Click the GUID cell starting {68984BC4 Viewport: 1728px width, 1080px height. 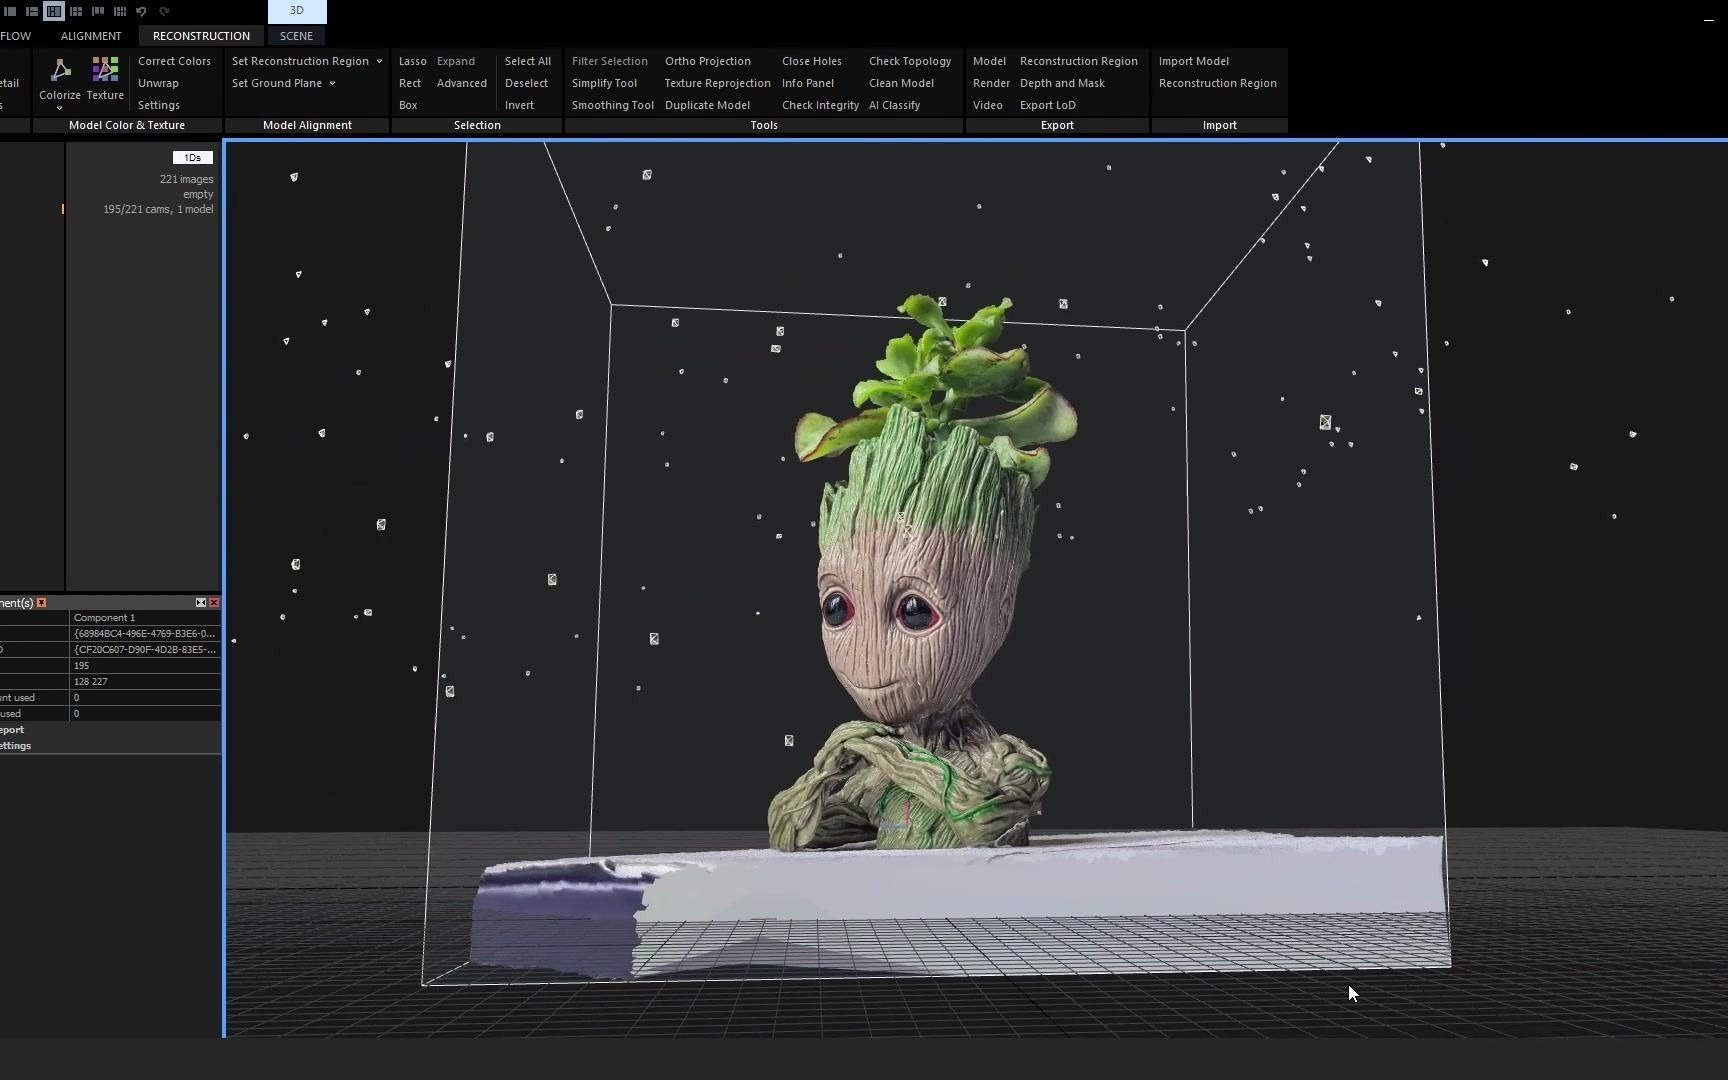[x=145, y=633]
